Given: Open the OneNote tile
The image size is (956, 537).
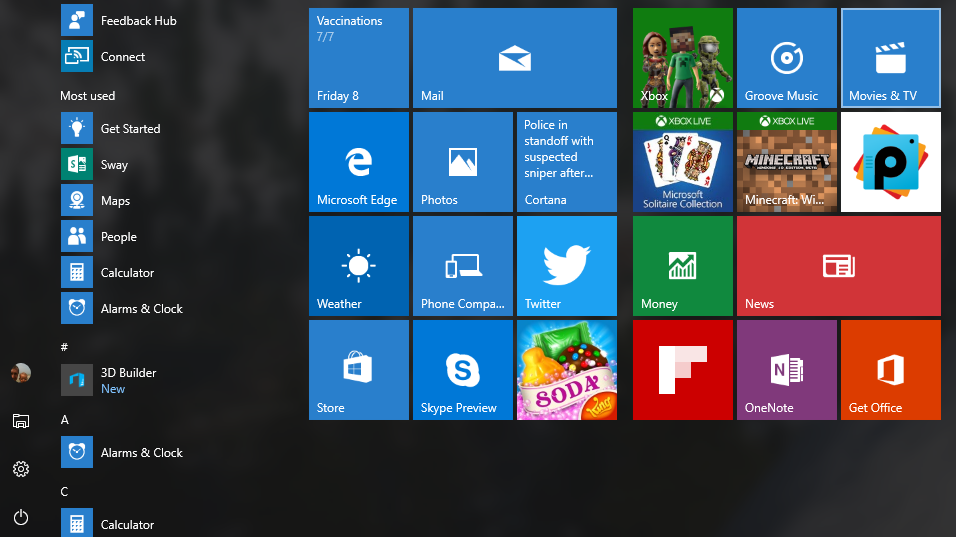Looking at the screenshot, I should click(786, 369).
